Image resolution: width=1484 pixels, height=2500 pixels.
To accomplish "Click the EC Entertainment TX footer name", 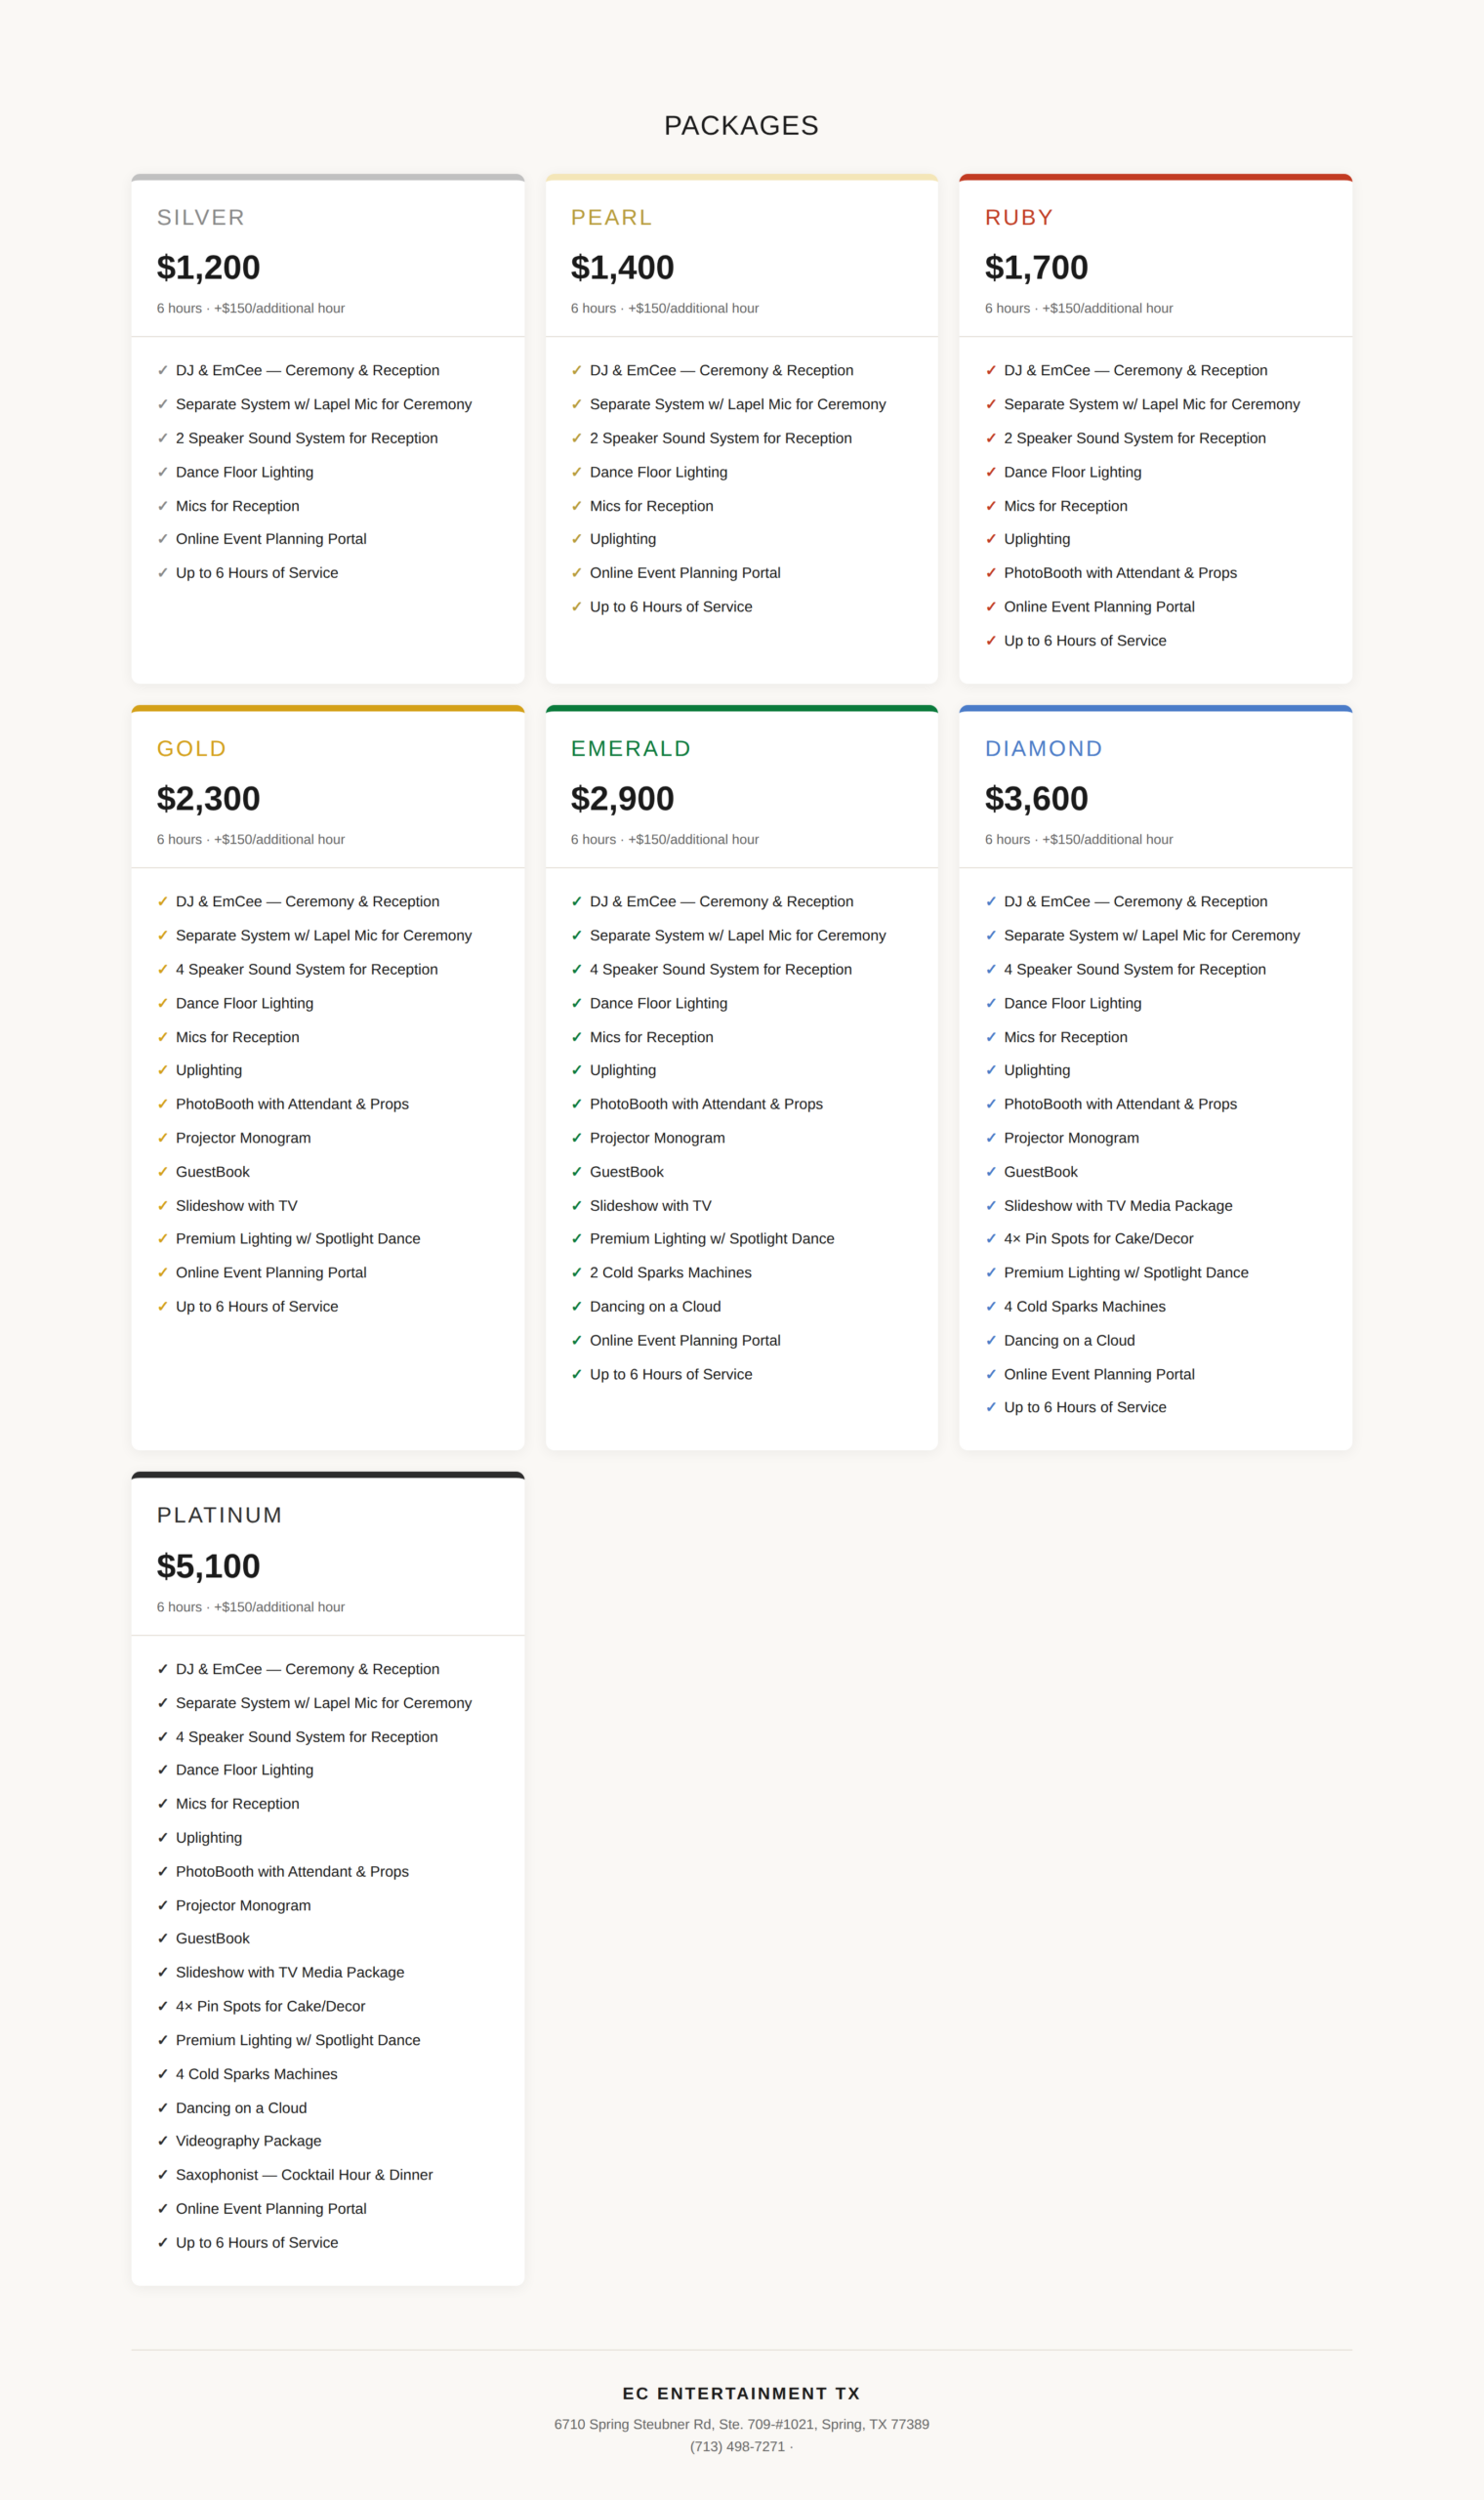I will coord(741,2393).
